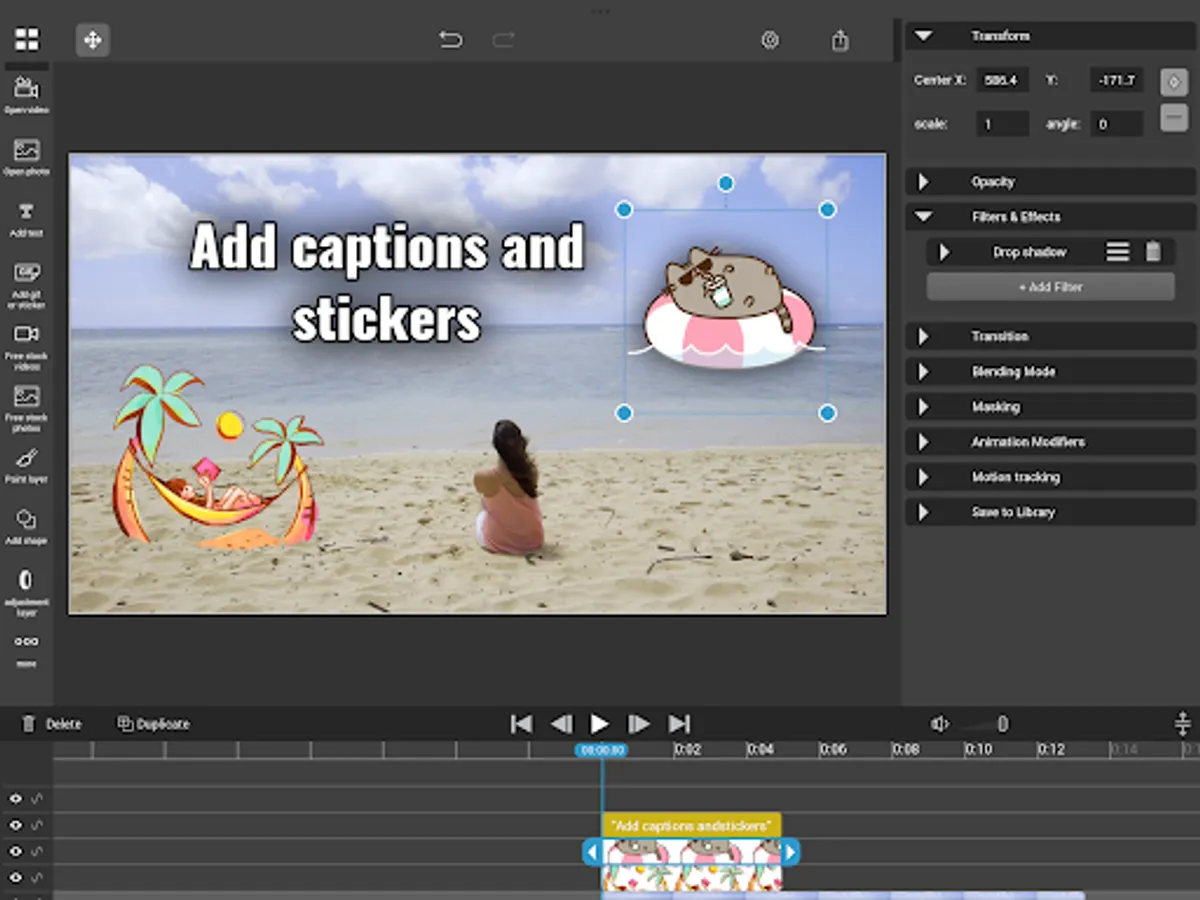This screenshot has height=900, width=1200.
Task: Toggle eye icon on the topmost timeline track
Action: [16, 799]
